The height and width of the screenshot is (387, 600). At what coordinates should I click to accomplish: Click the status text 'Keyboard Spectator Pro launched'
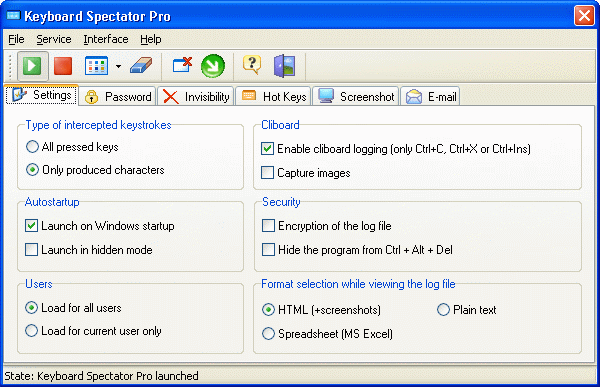click(118, 376)
